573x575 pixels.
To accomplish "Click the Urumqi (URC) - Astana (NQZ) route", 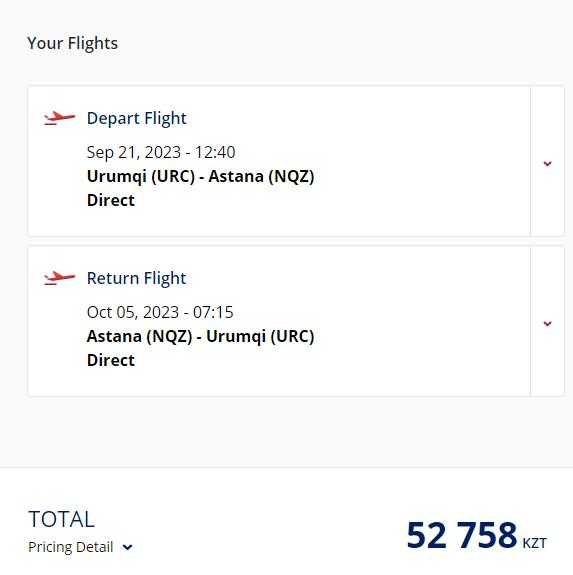I will (201, 177).
